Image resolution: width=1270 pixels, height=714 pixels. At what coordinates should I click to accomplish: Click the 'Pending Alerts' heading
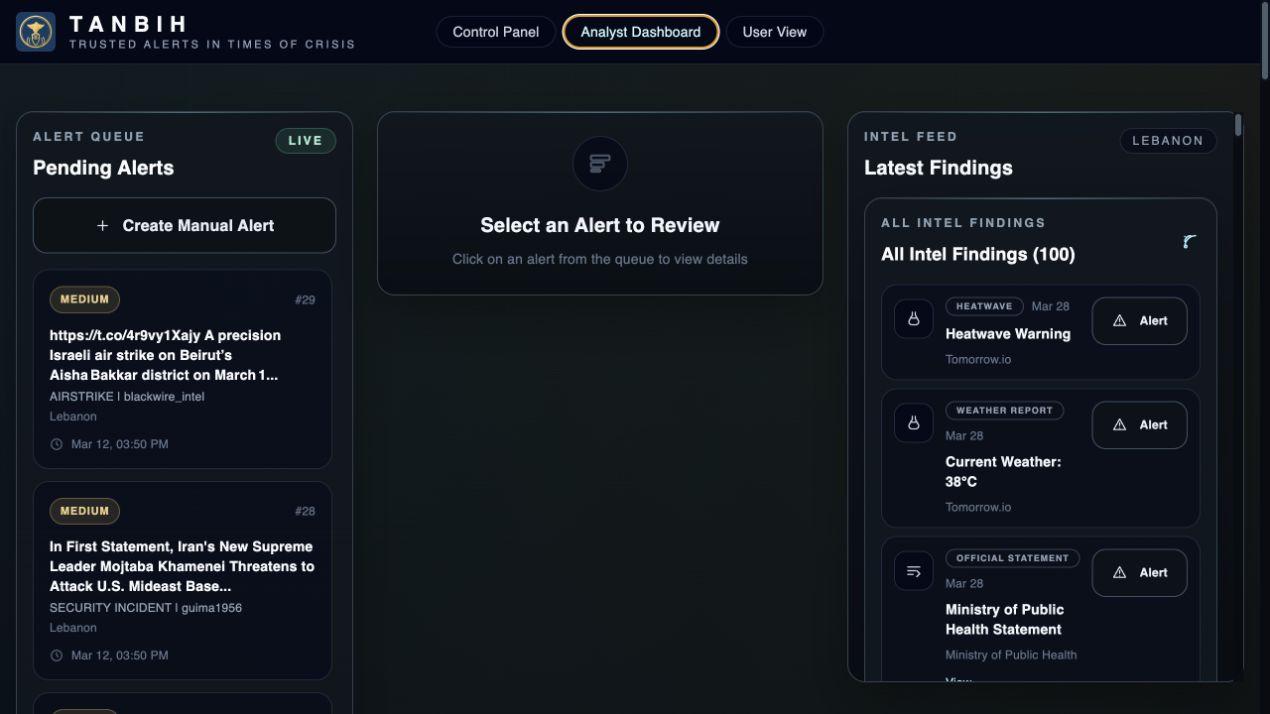point(103,168)
